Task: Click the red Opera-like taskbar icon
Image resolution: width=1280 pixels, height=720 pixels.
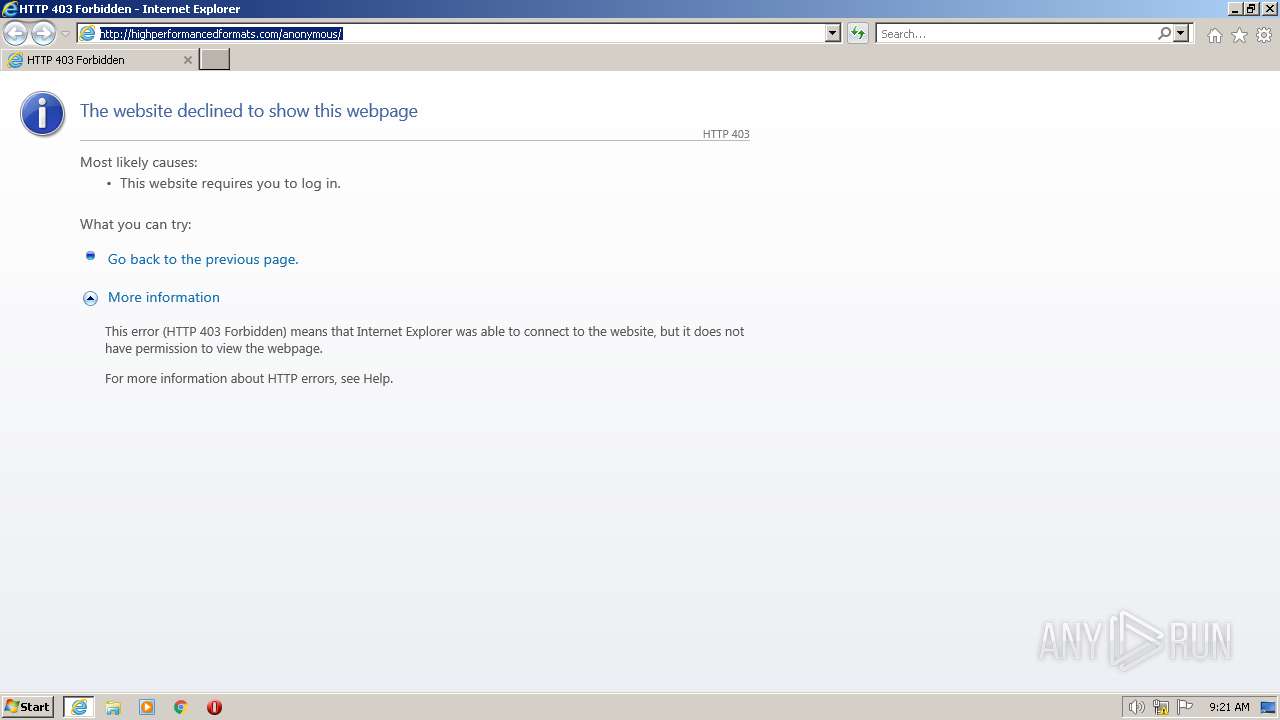Action: coord(214,707)
